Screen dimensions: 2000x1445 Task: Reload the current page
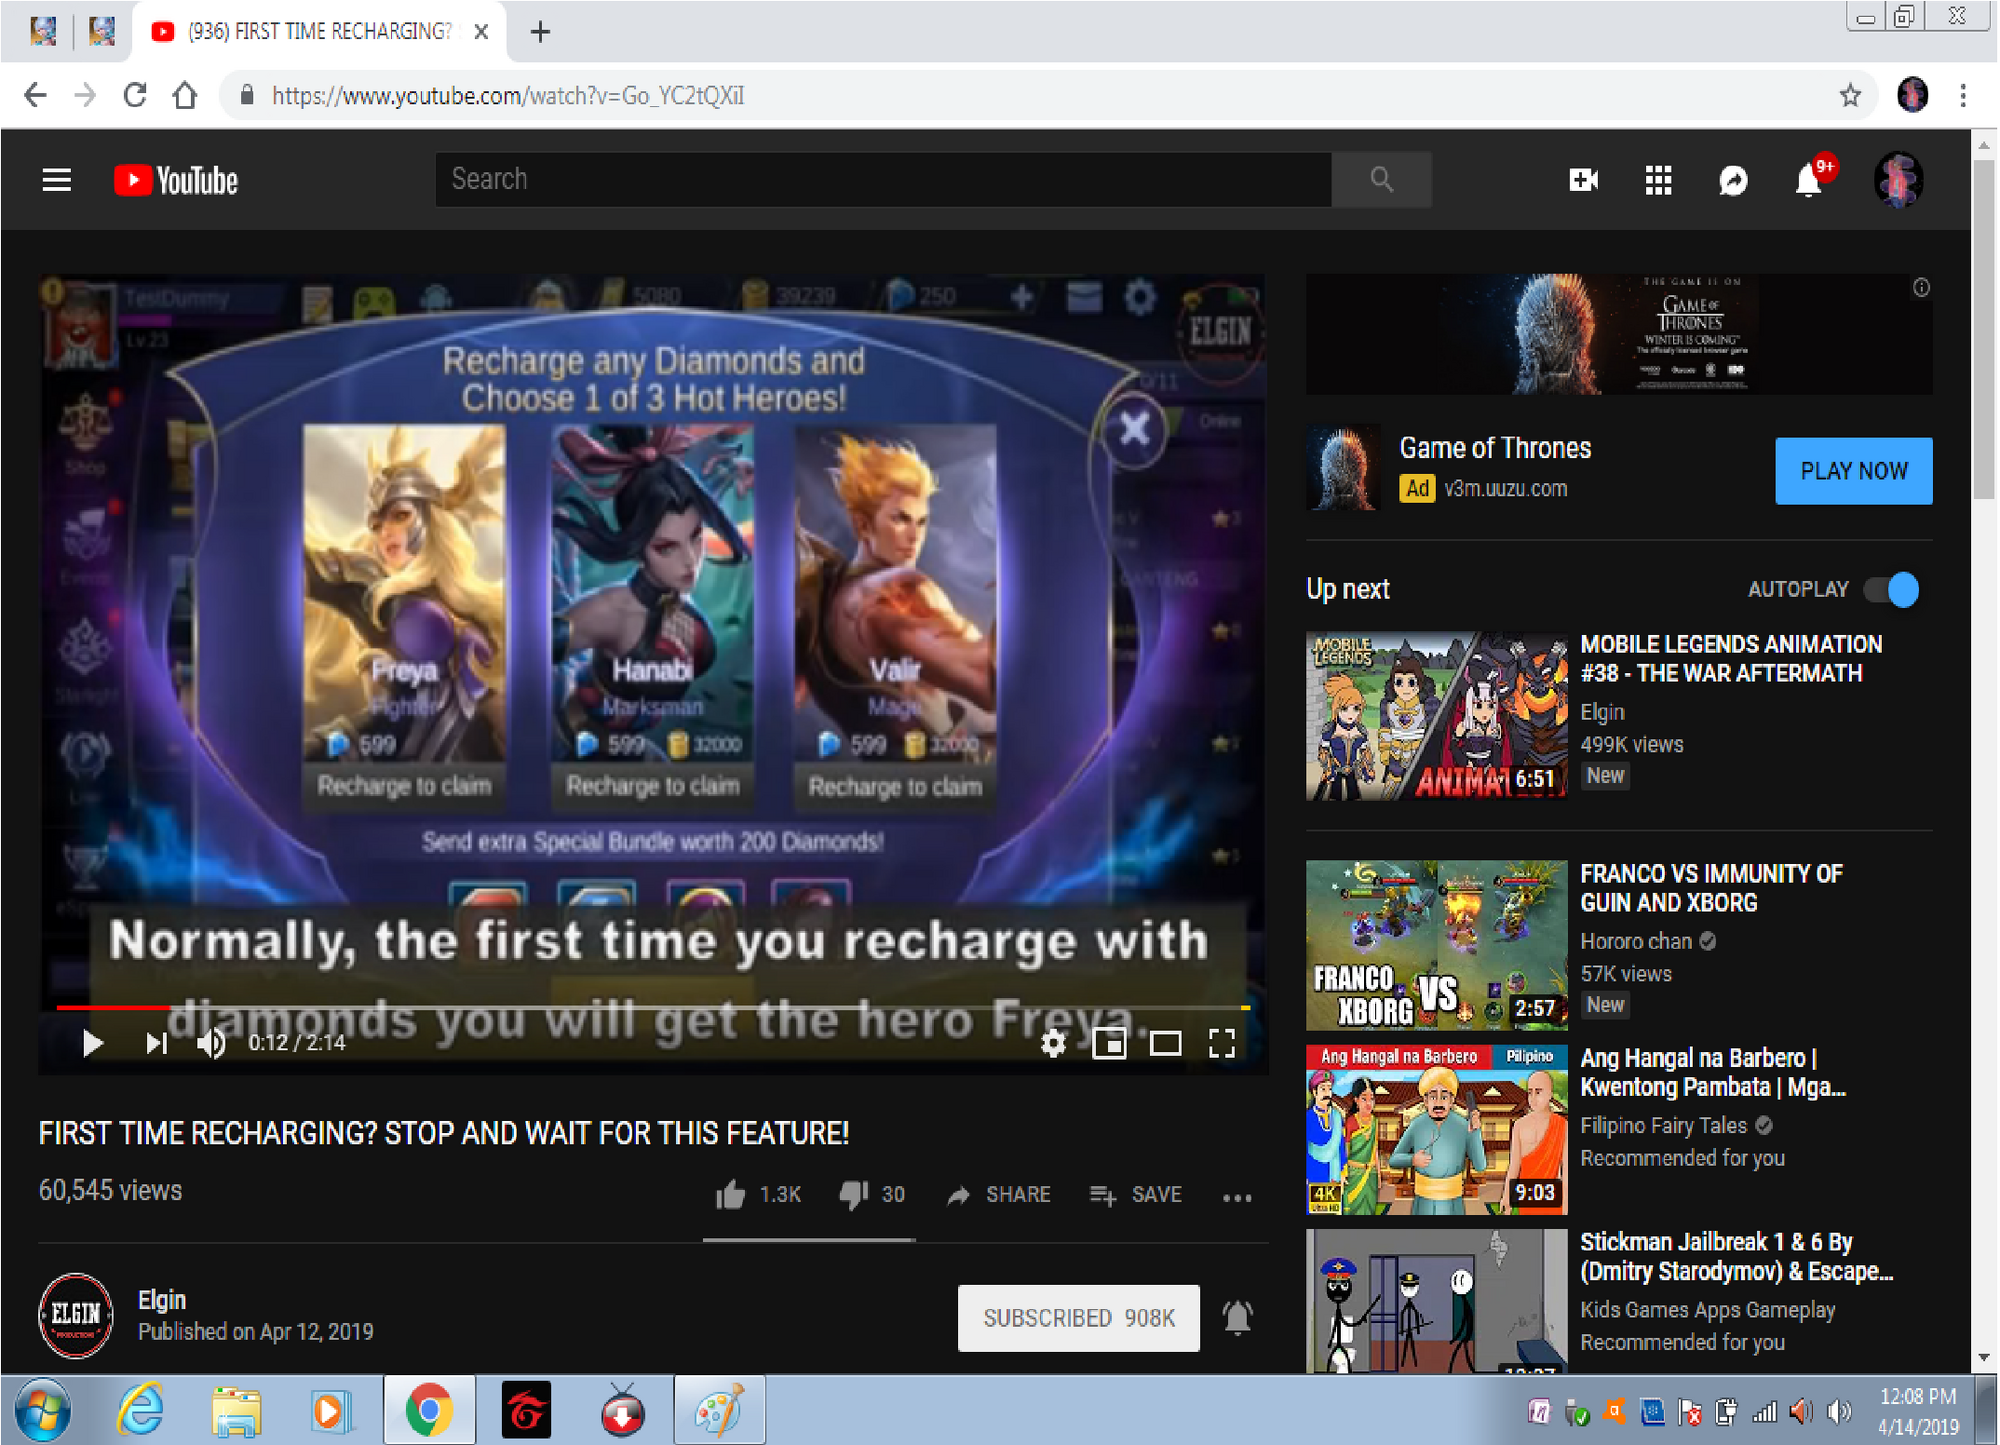[135, 95]
